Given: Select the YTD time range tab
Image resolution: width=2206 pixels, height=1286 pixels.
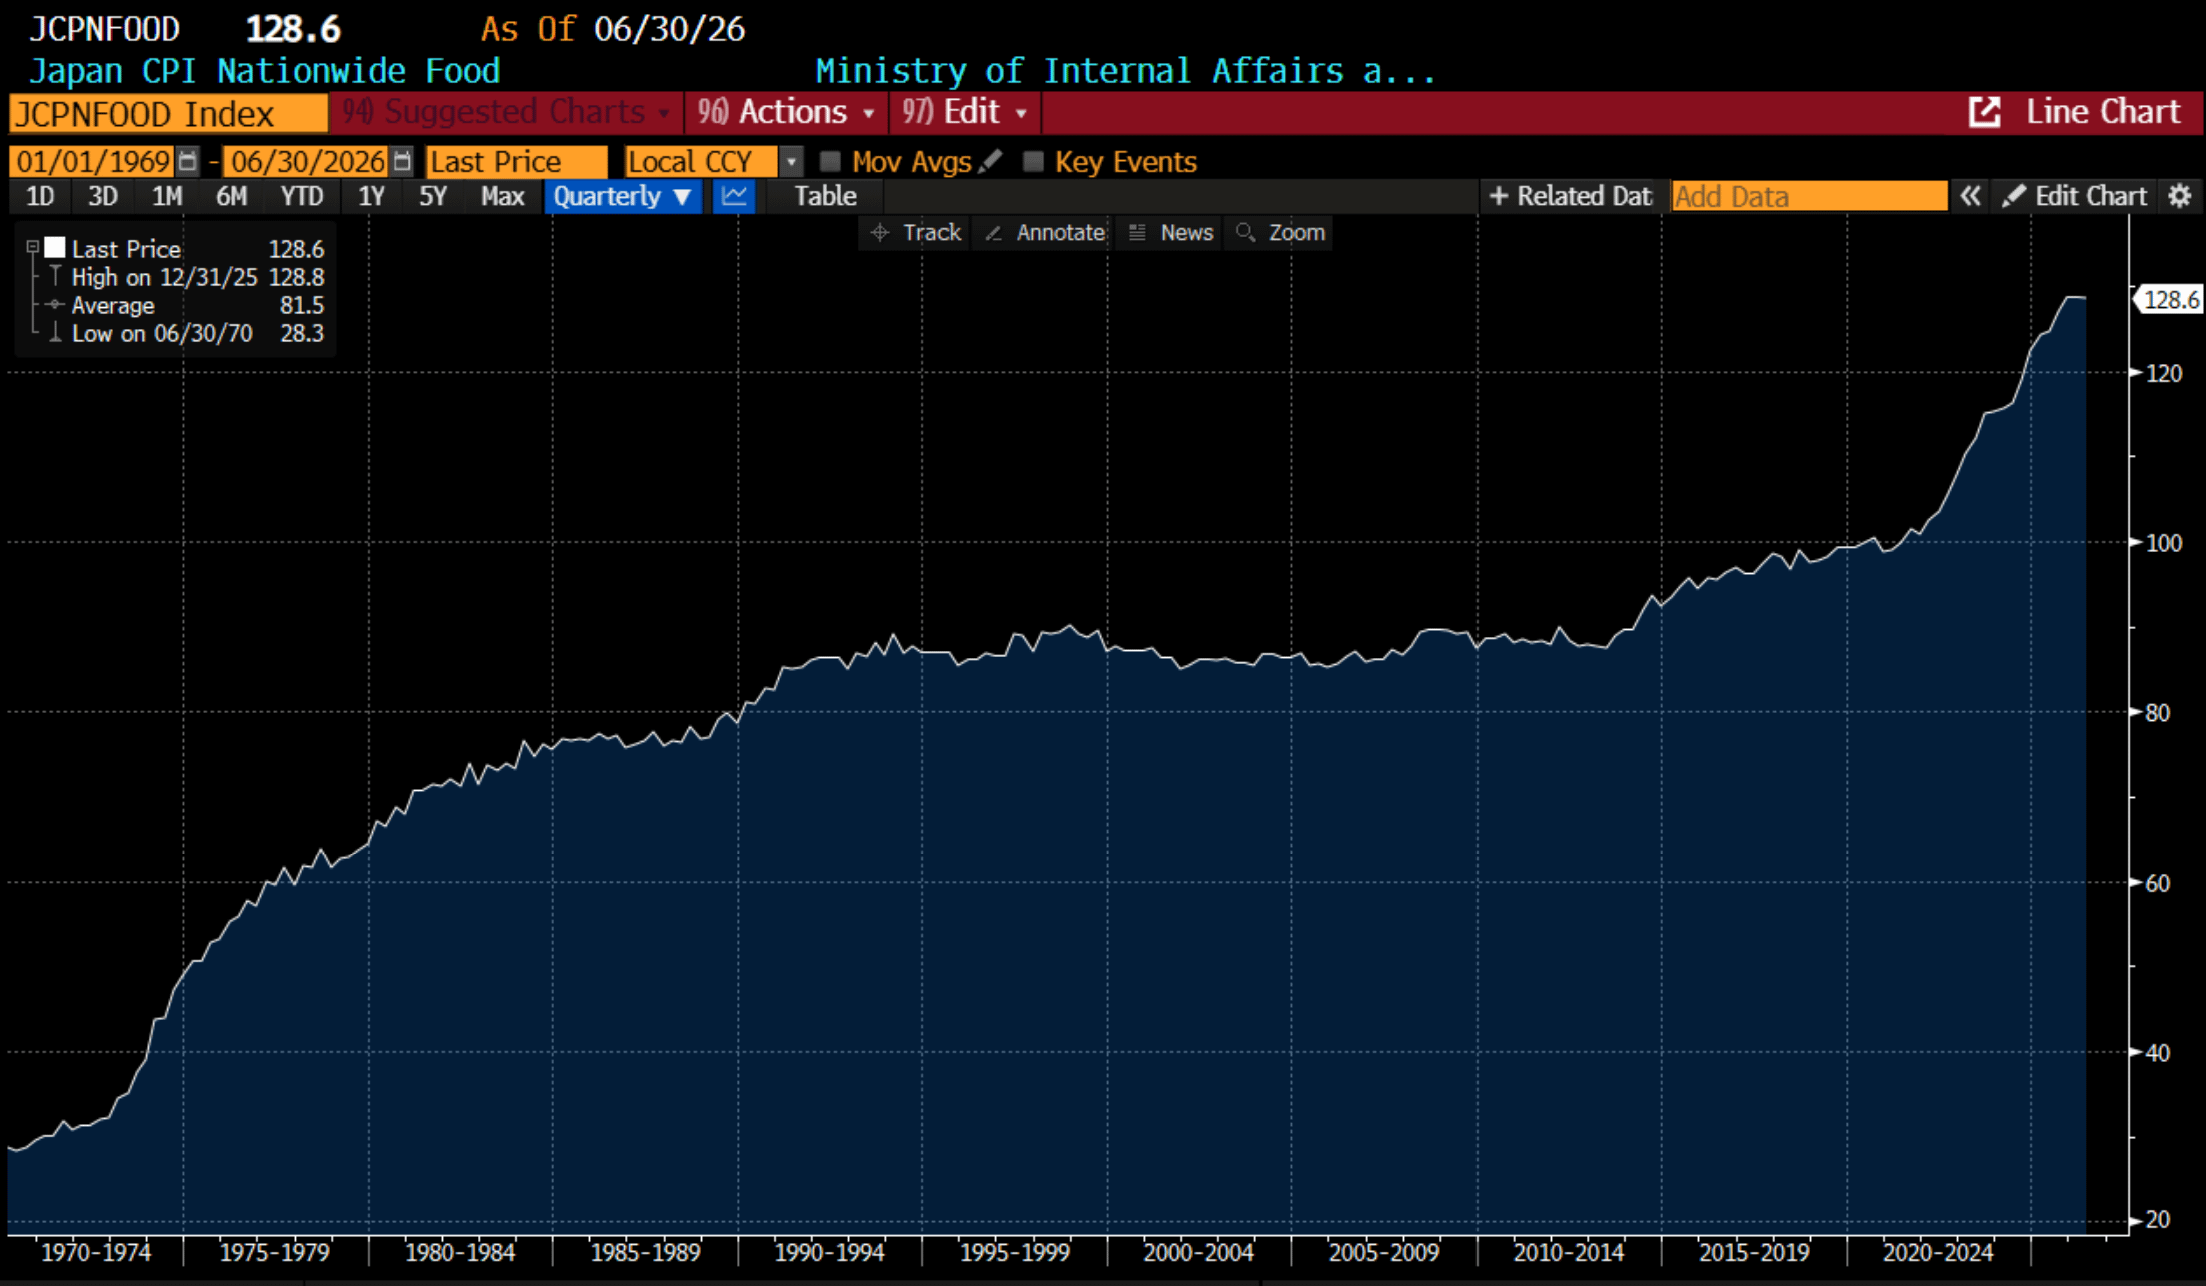Looking at the screenshot, I should pyautogui.click(x=301, y=196).
